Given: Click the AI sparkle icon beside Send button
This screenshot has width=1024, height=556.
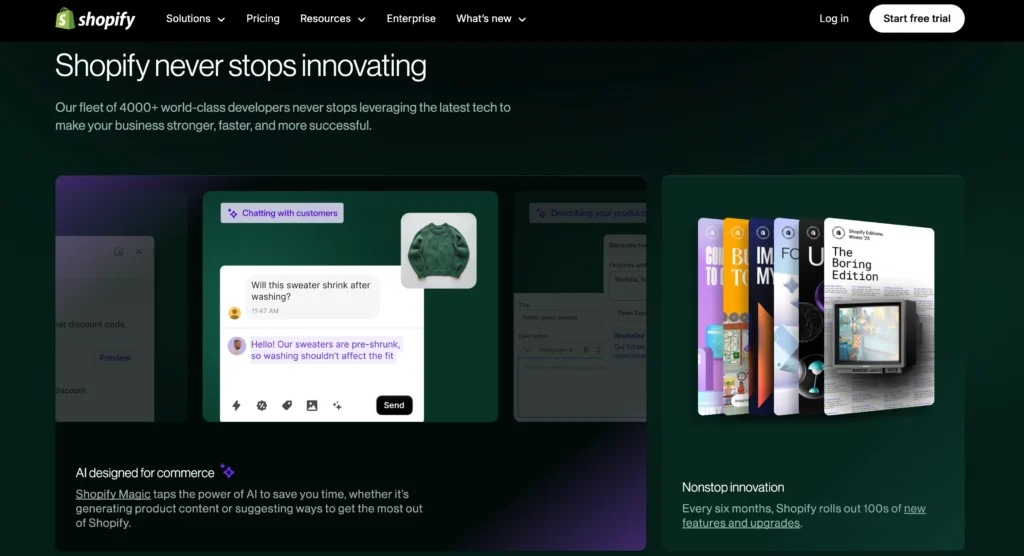Looking at the screenshot, I should coord(337,405).
